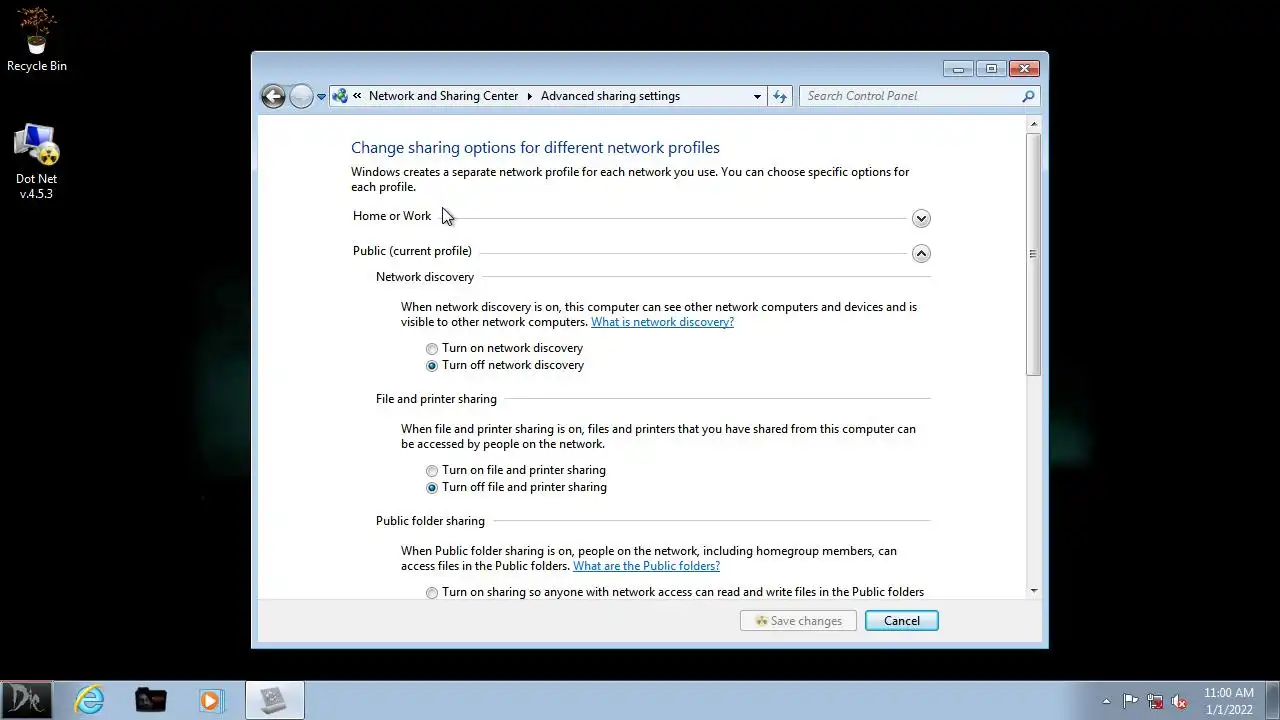The image size is (1280, 720).
Task: Open the Start menu button
Action: point(26,700)
